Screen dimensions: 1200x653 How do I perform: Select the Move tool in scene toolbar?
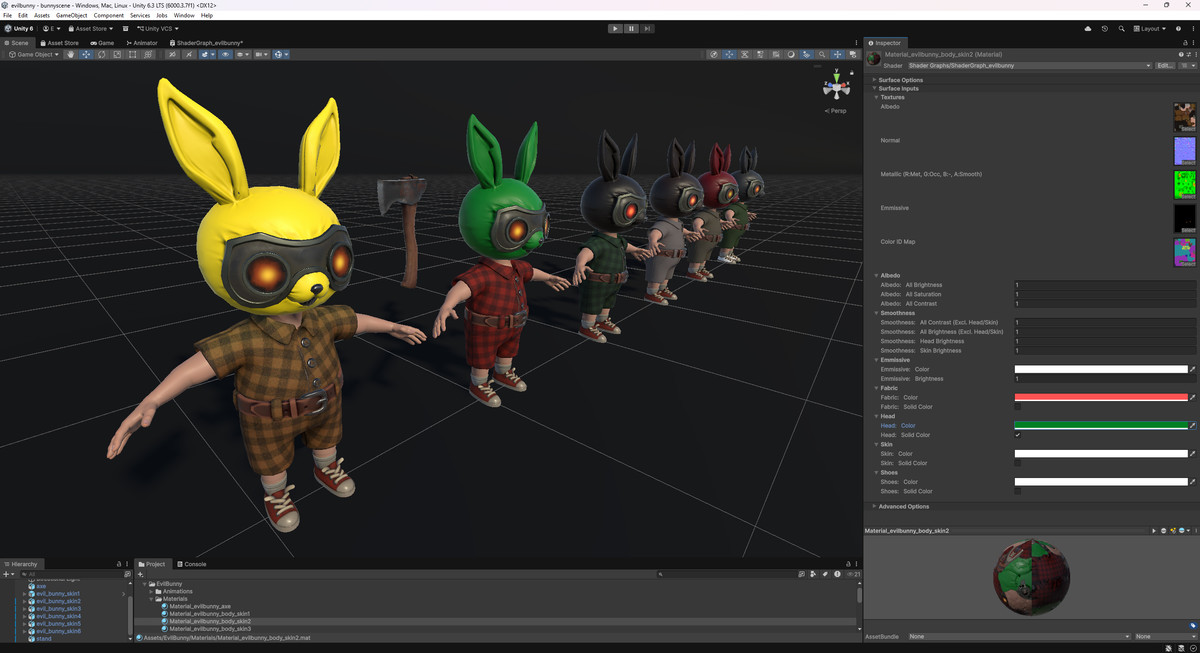(86, 54)
